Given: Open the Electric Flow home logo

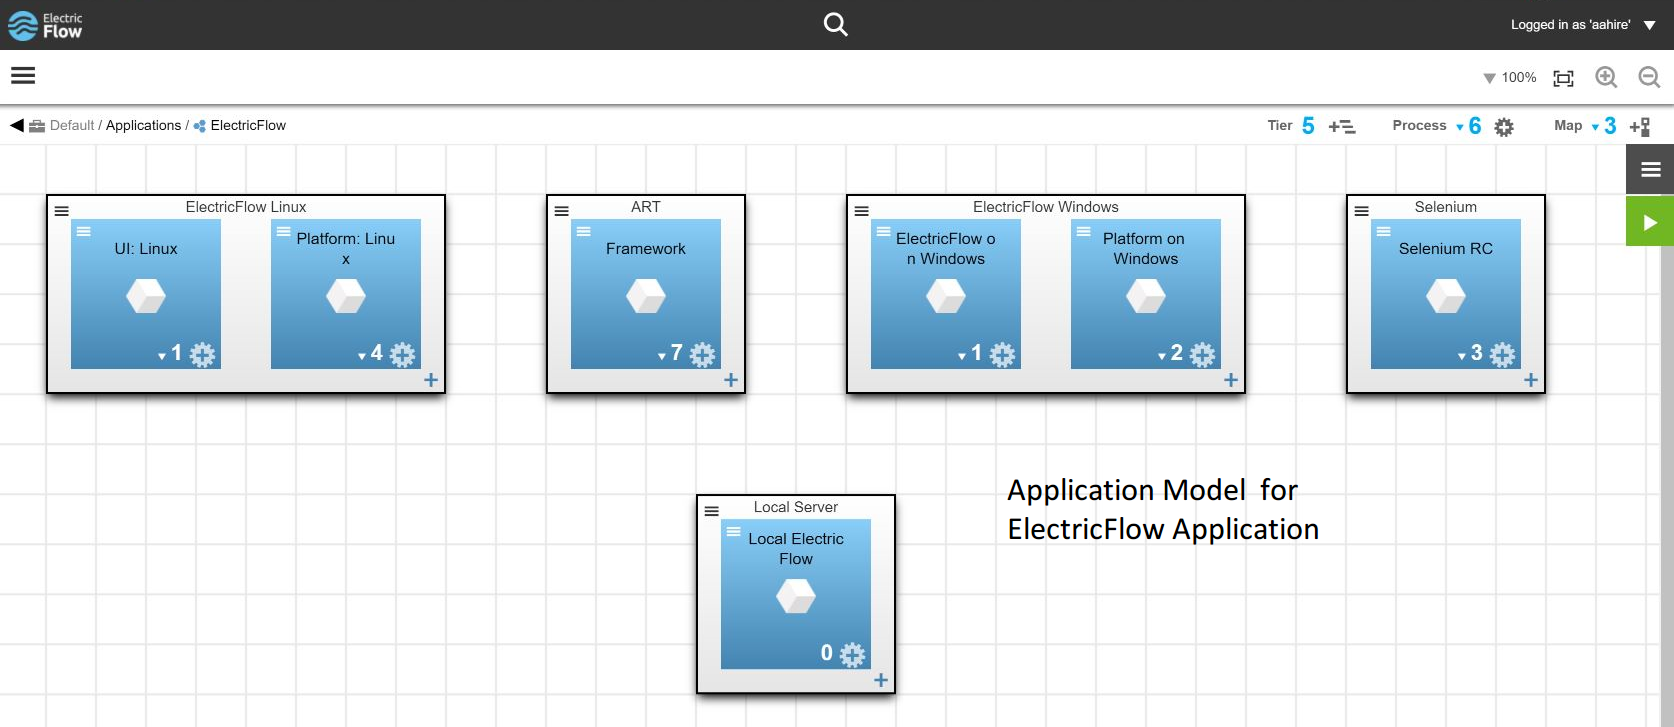Looking at the screenshot, I should [45, 25].
